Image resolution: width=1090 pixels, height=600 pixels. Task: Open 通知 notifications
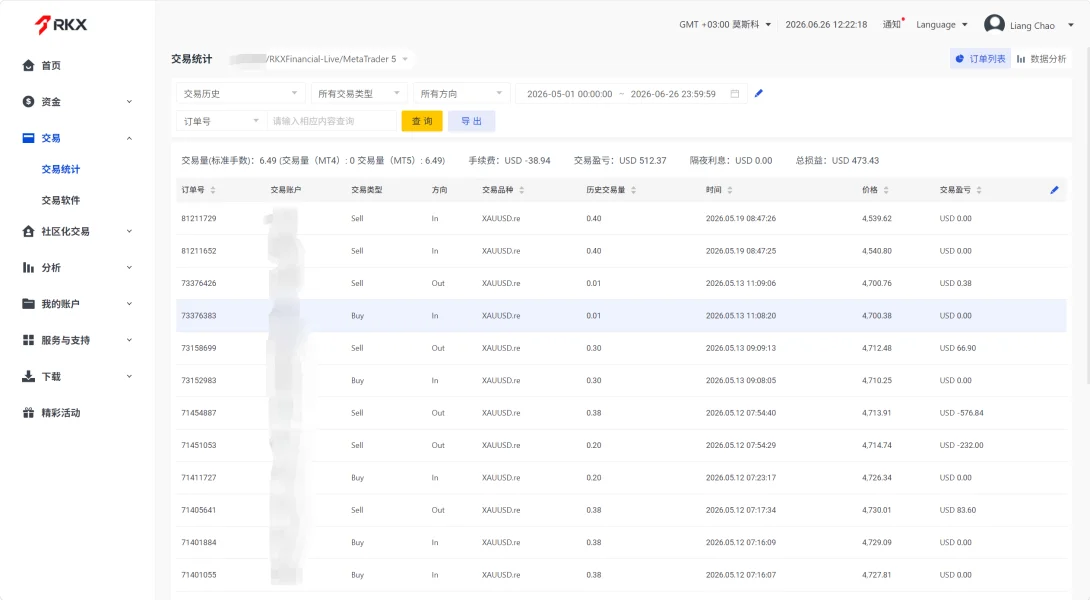click(x=893, y=24)
